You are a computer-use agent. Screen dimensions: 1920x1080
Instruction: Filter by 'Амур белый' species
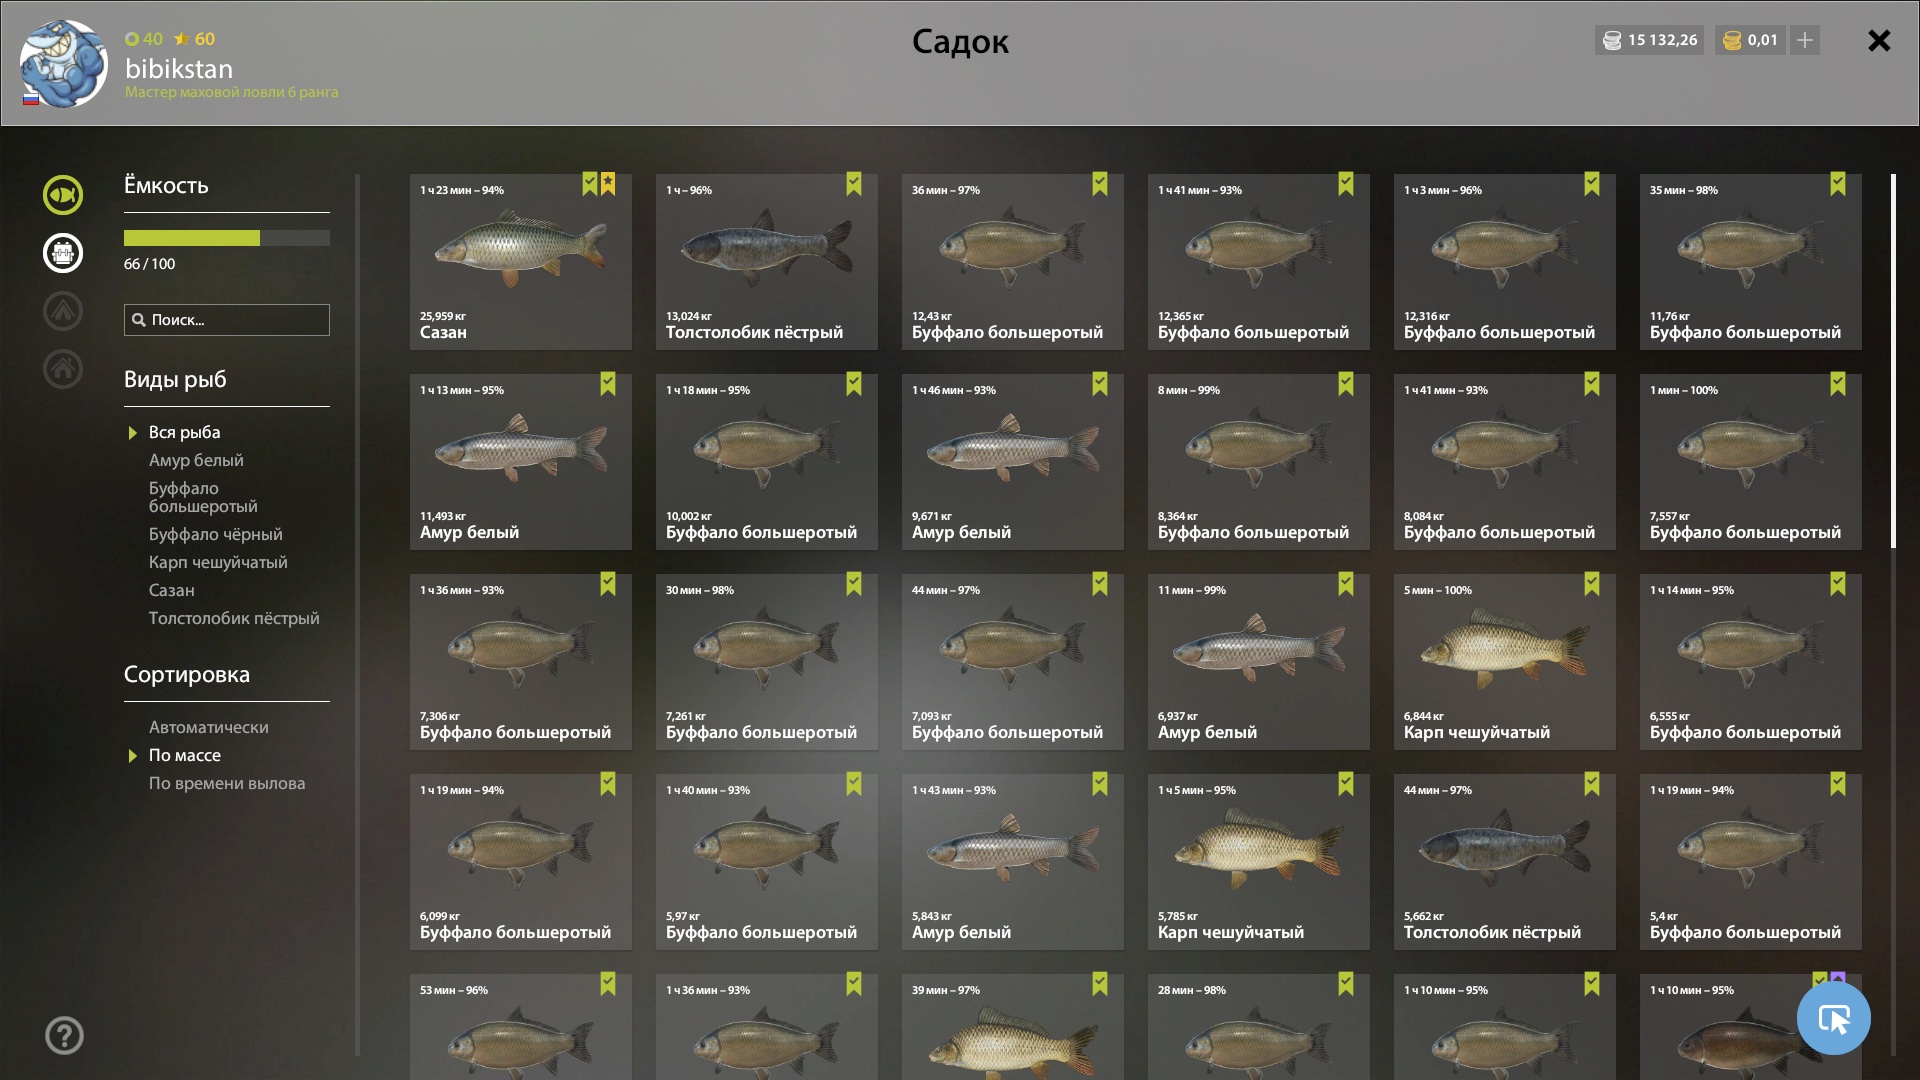pos(196,460)
